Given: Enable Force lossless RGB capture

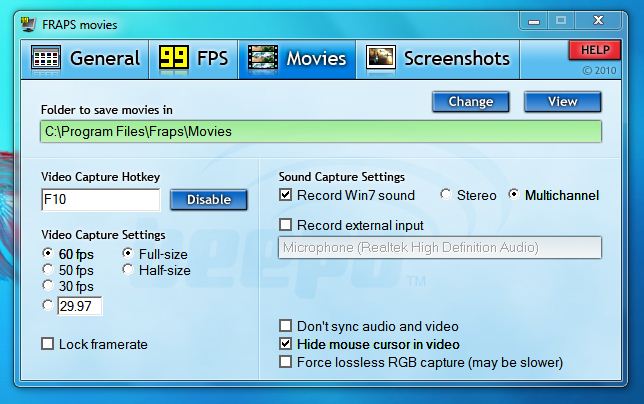Looking at the screenshot, I should 421,362.
